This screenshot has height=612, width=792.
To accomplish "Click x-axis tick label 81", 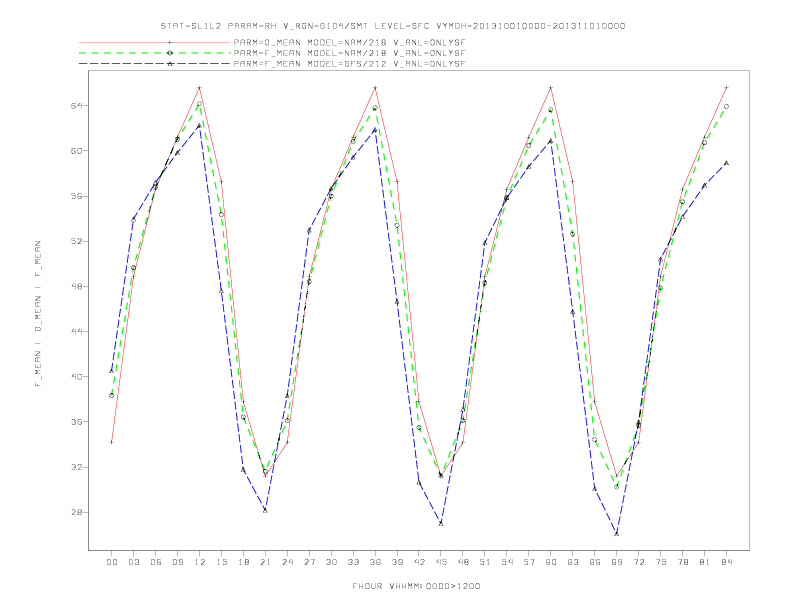I will (x=705, y=562).
